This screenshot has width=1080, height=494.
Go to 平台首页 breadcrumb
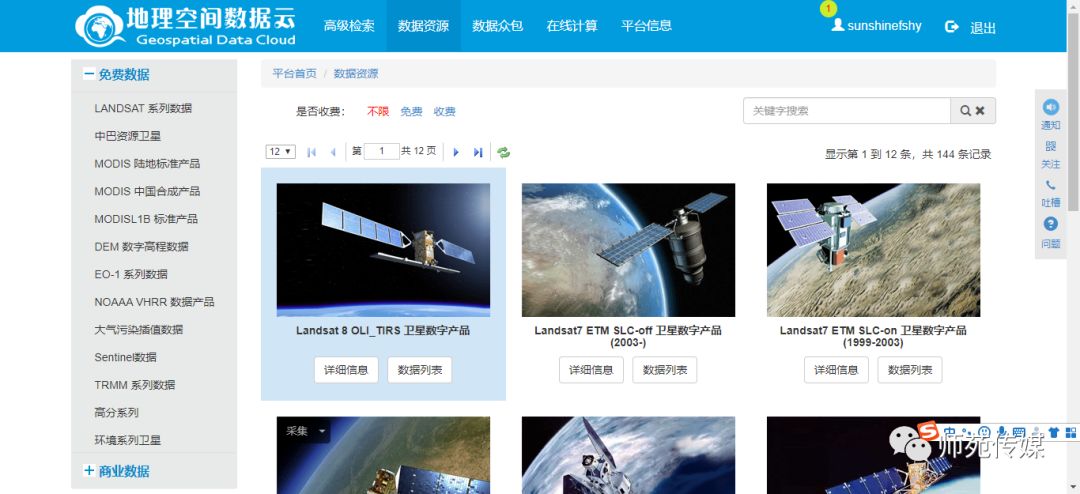pyautogui.click(x=294, y=74)
